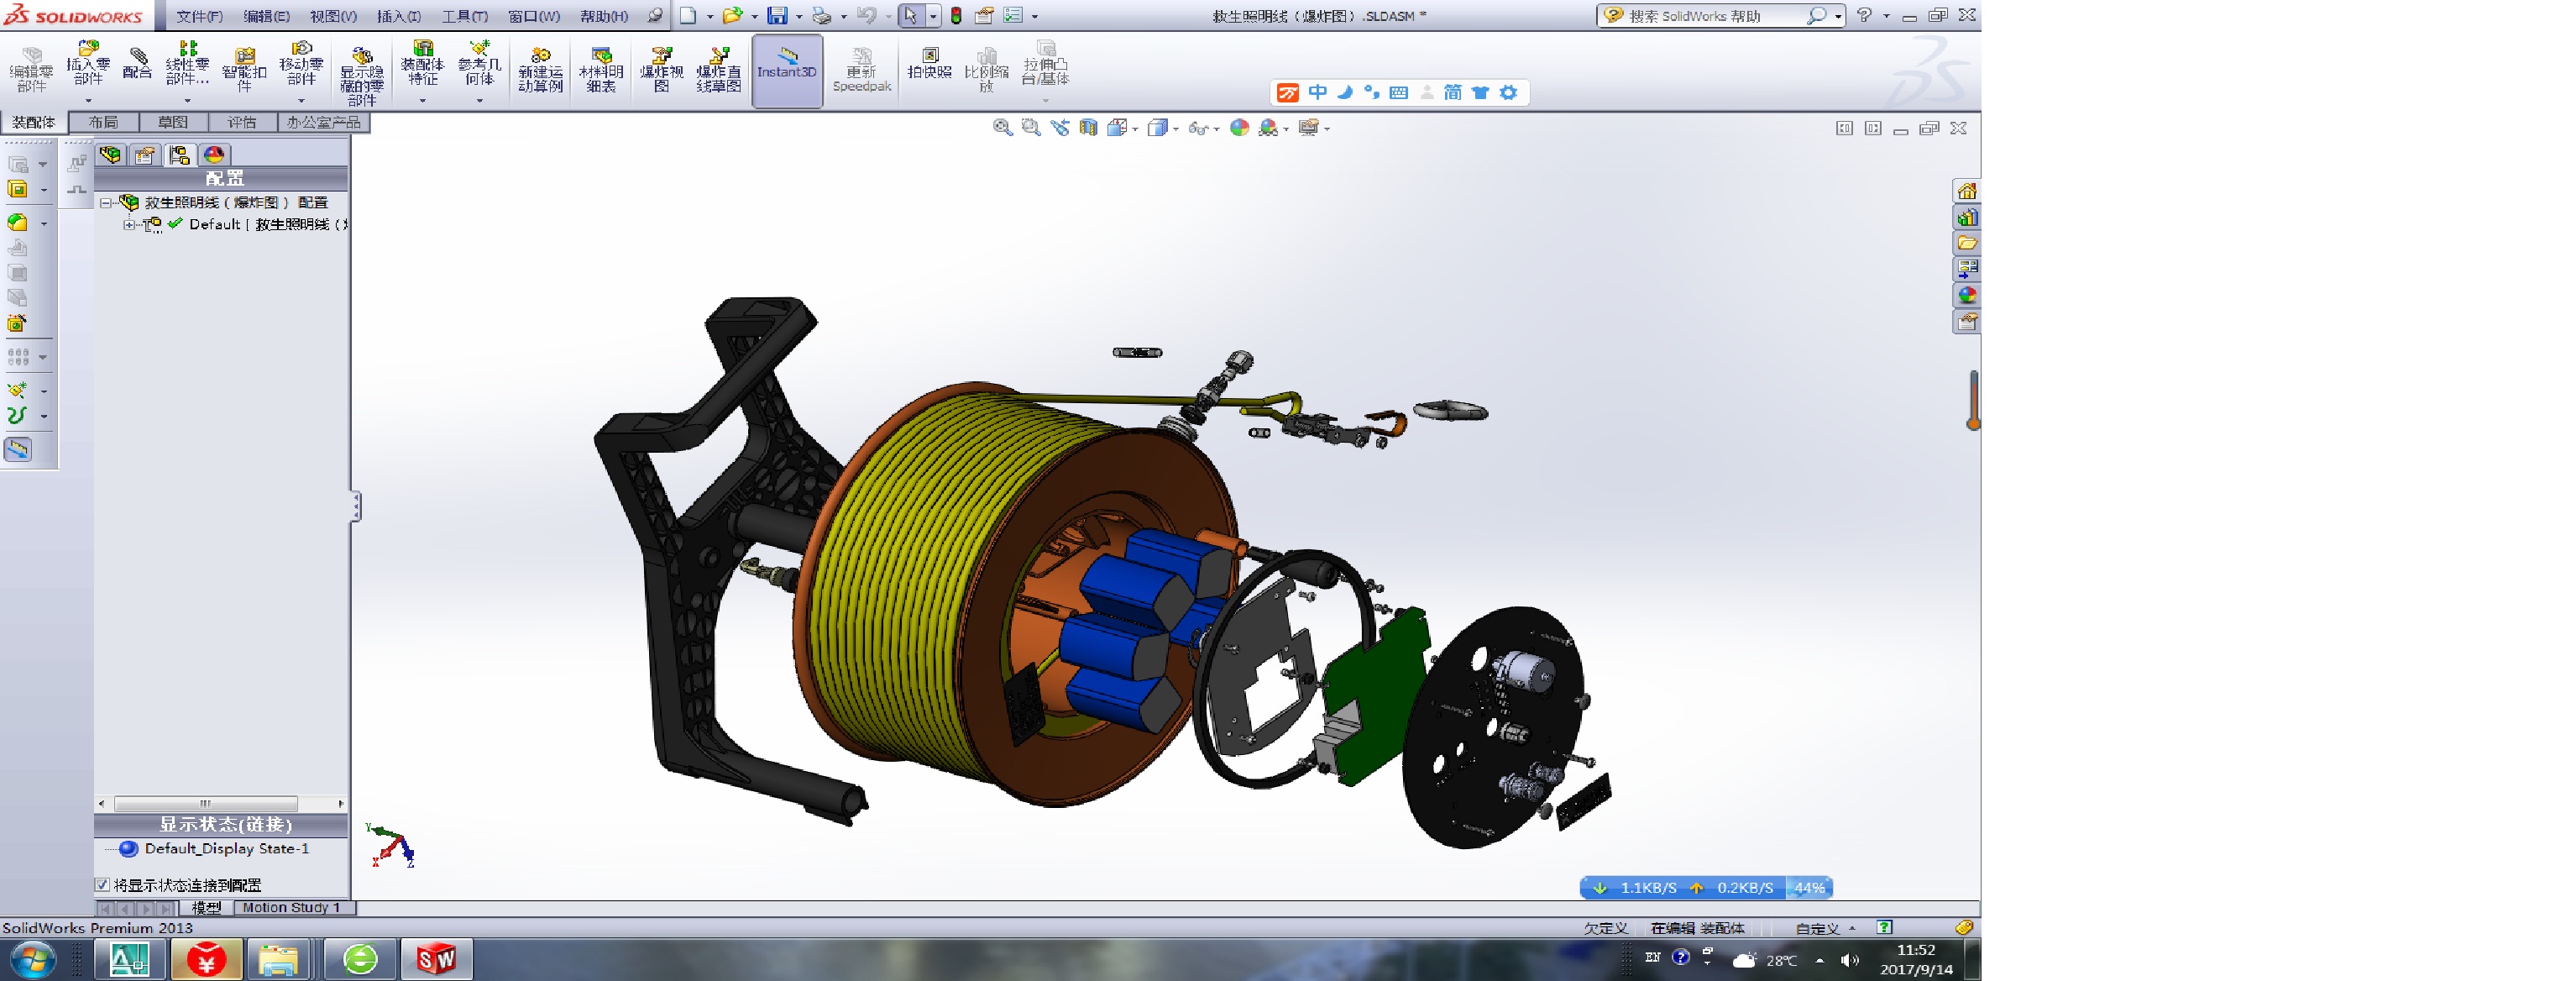Click the Rebuild traffic light icon

956,15
